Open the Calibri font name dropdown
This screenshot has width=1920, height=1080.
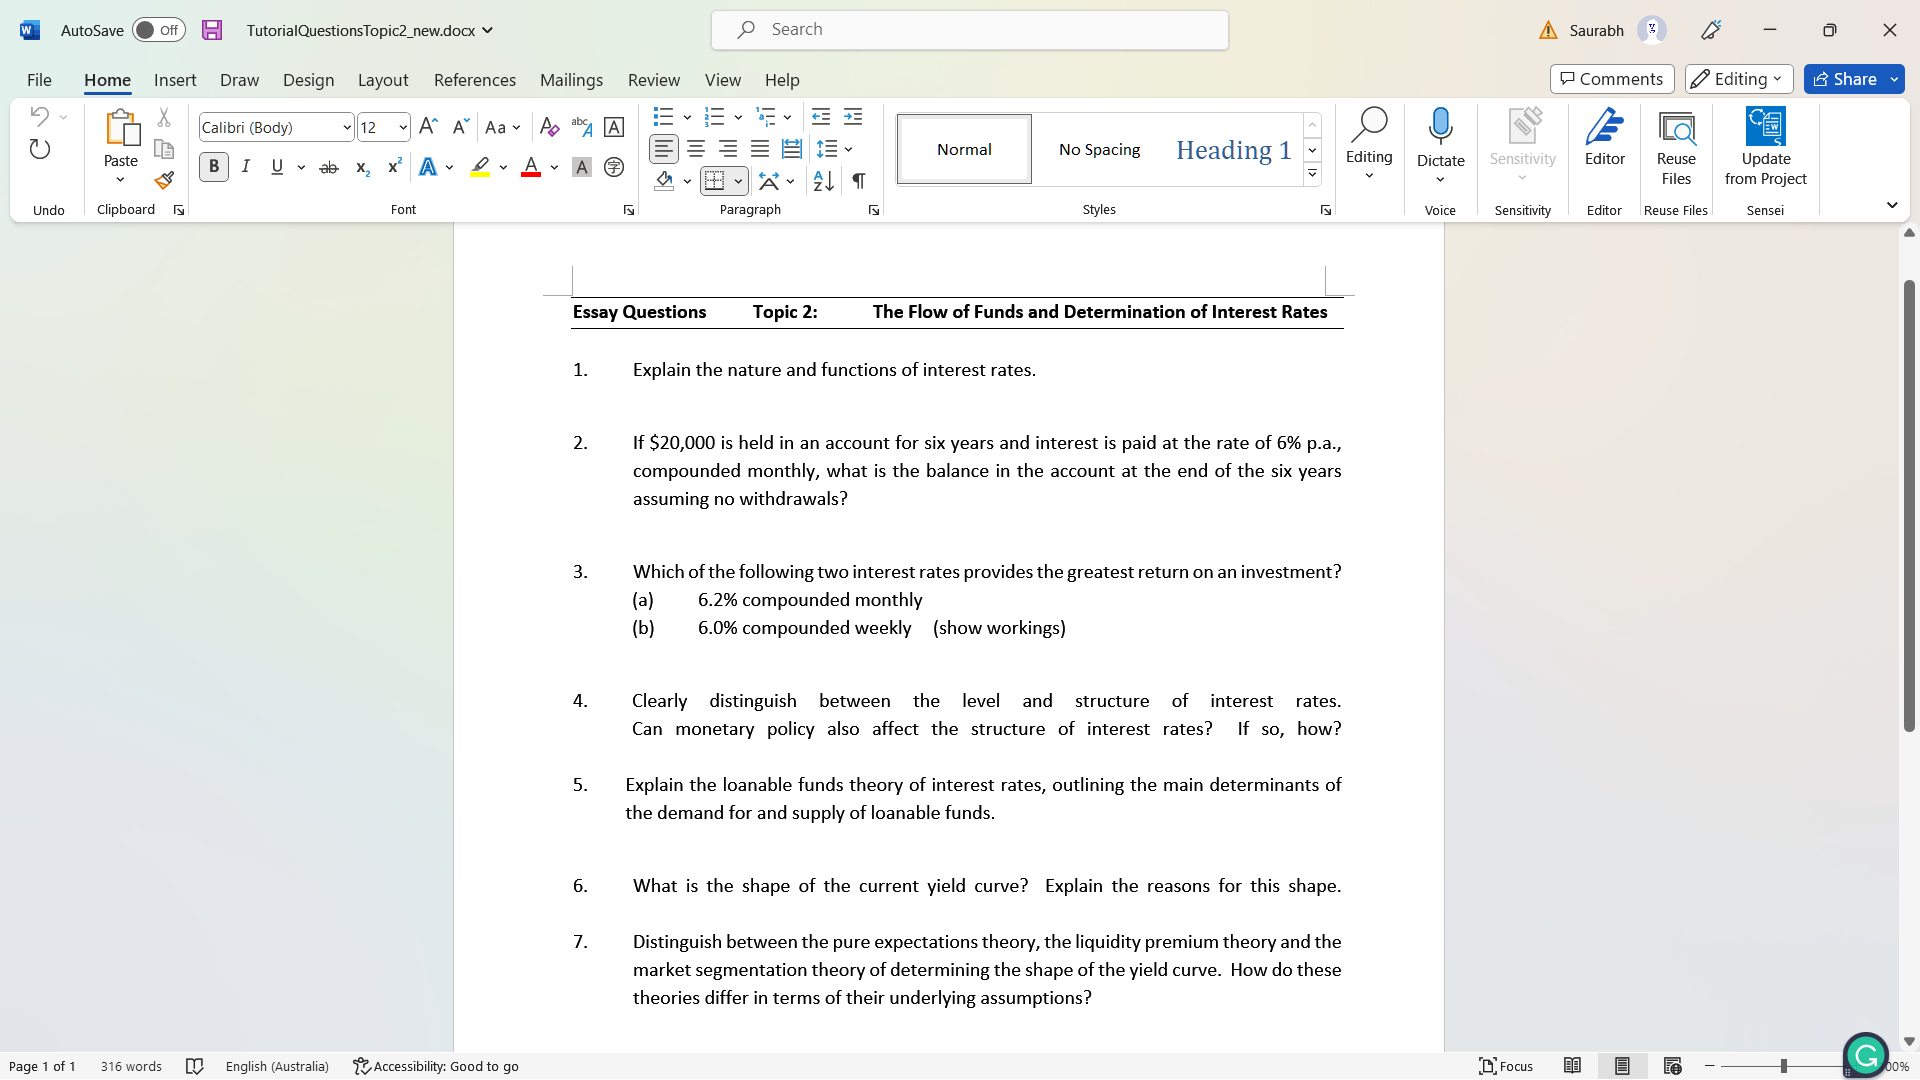pos(346,128)
